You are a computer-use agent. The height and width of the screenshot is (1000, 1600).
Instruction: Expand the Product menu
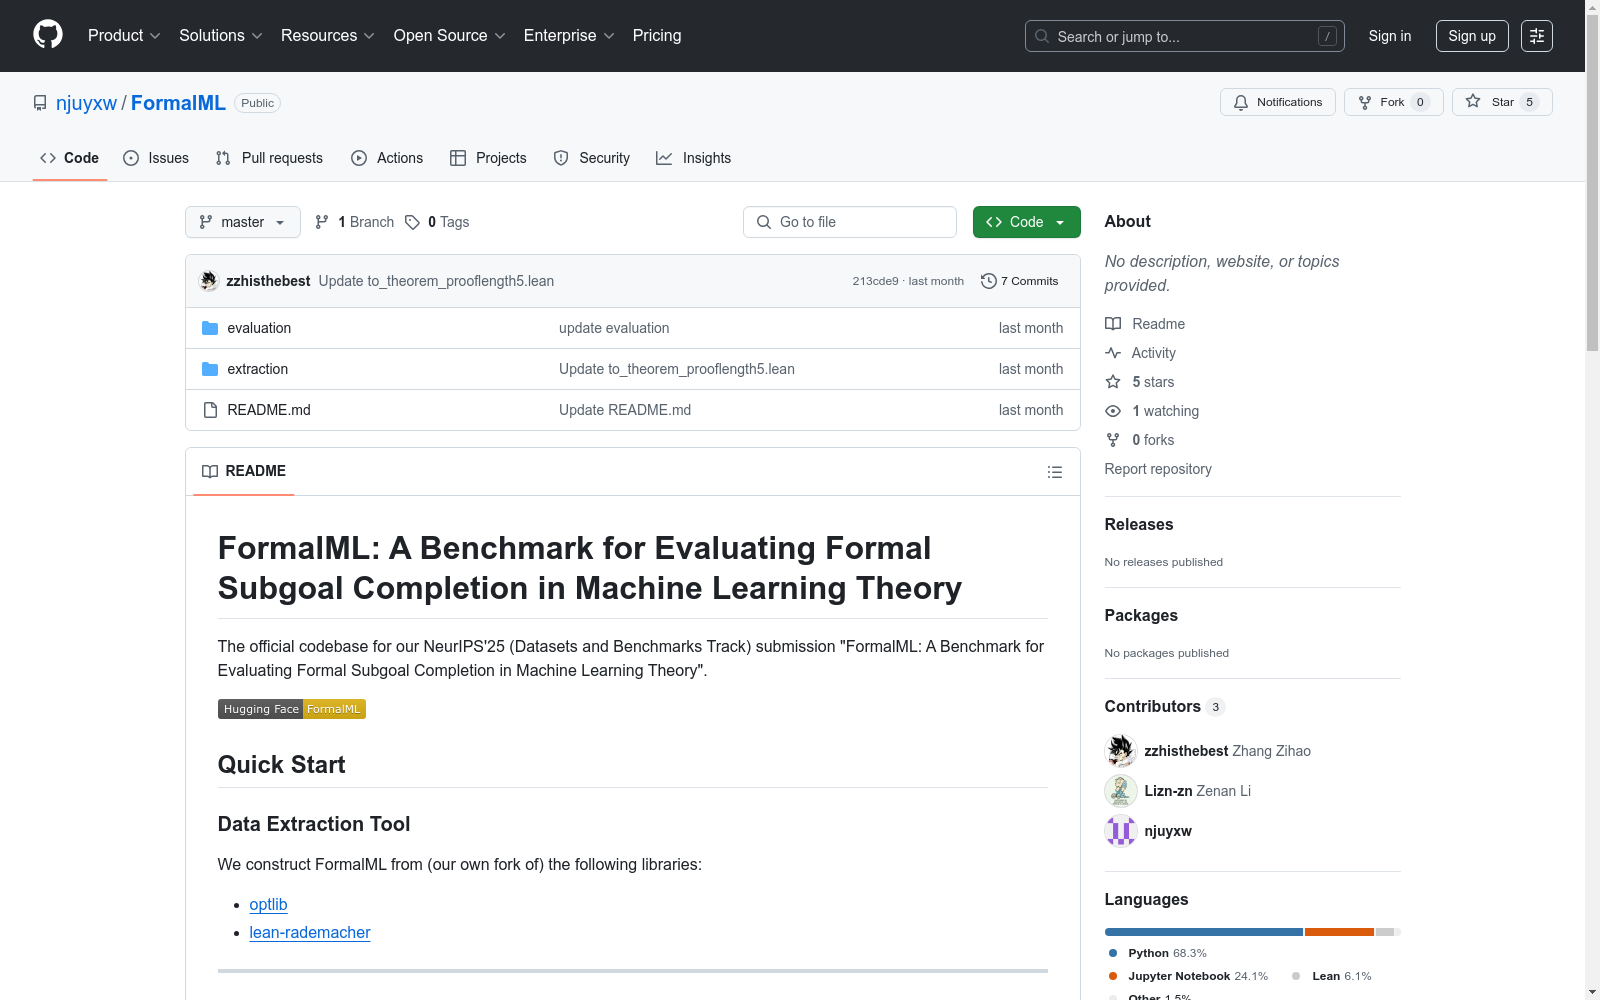(124, 36)
